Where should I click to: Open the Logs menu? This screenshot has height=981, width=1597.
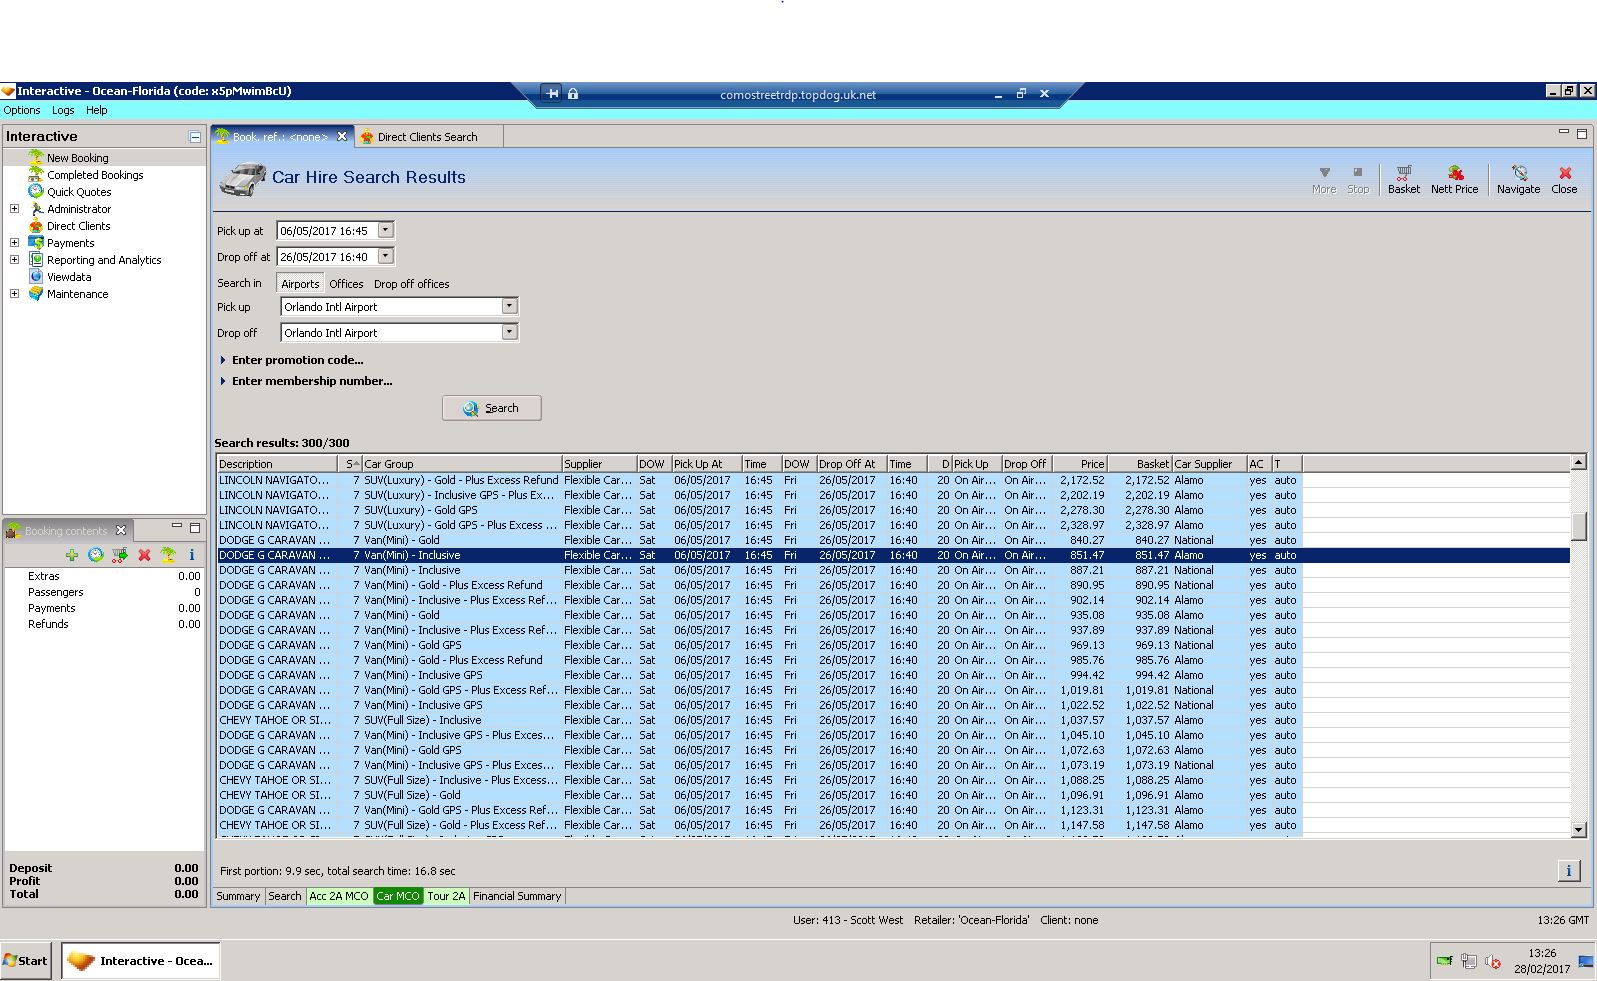(x=63, y=110)
